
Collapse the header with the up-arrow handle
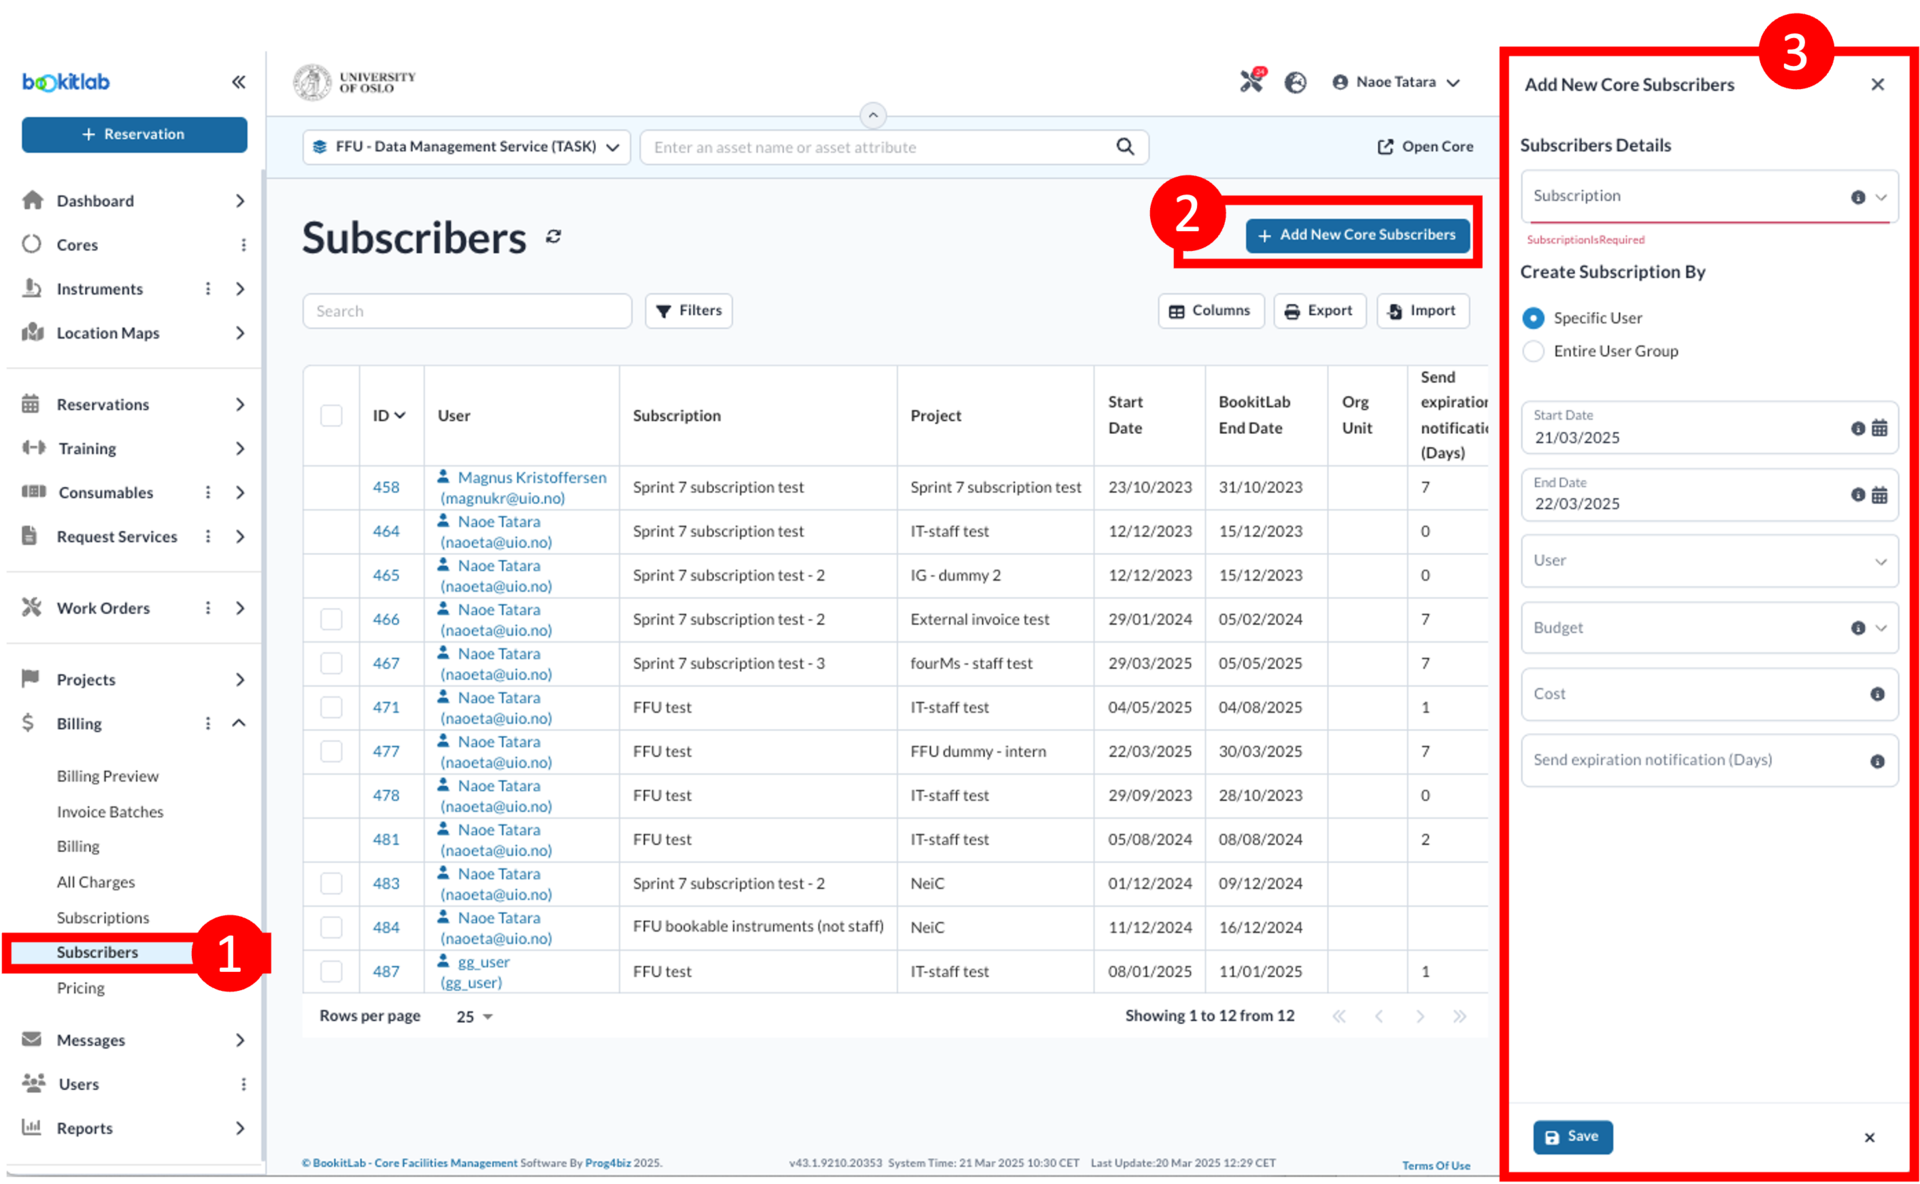(873, 115)
